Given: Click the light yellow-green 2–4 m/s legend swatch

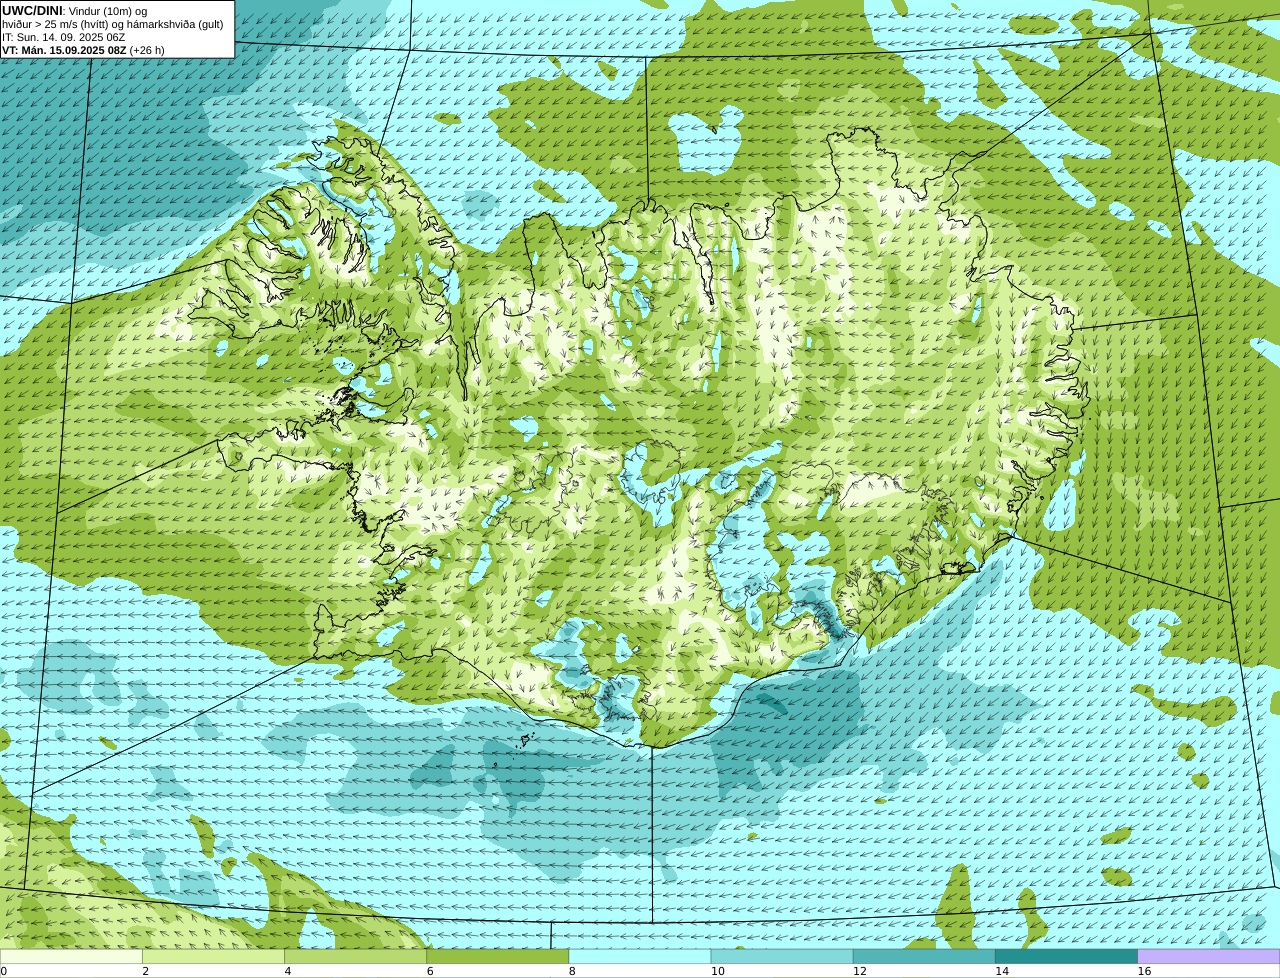Looking at the screenshot, I should [213, 956].
